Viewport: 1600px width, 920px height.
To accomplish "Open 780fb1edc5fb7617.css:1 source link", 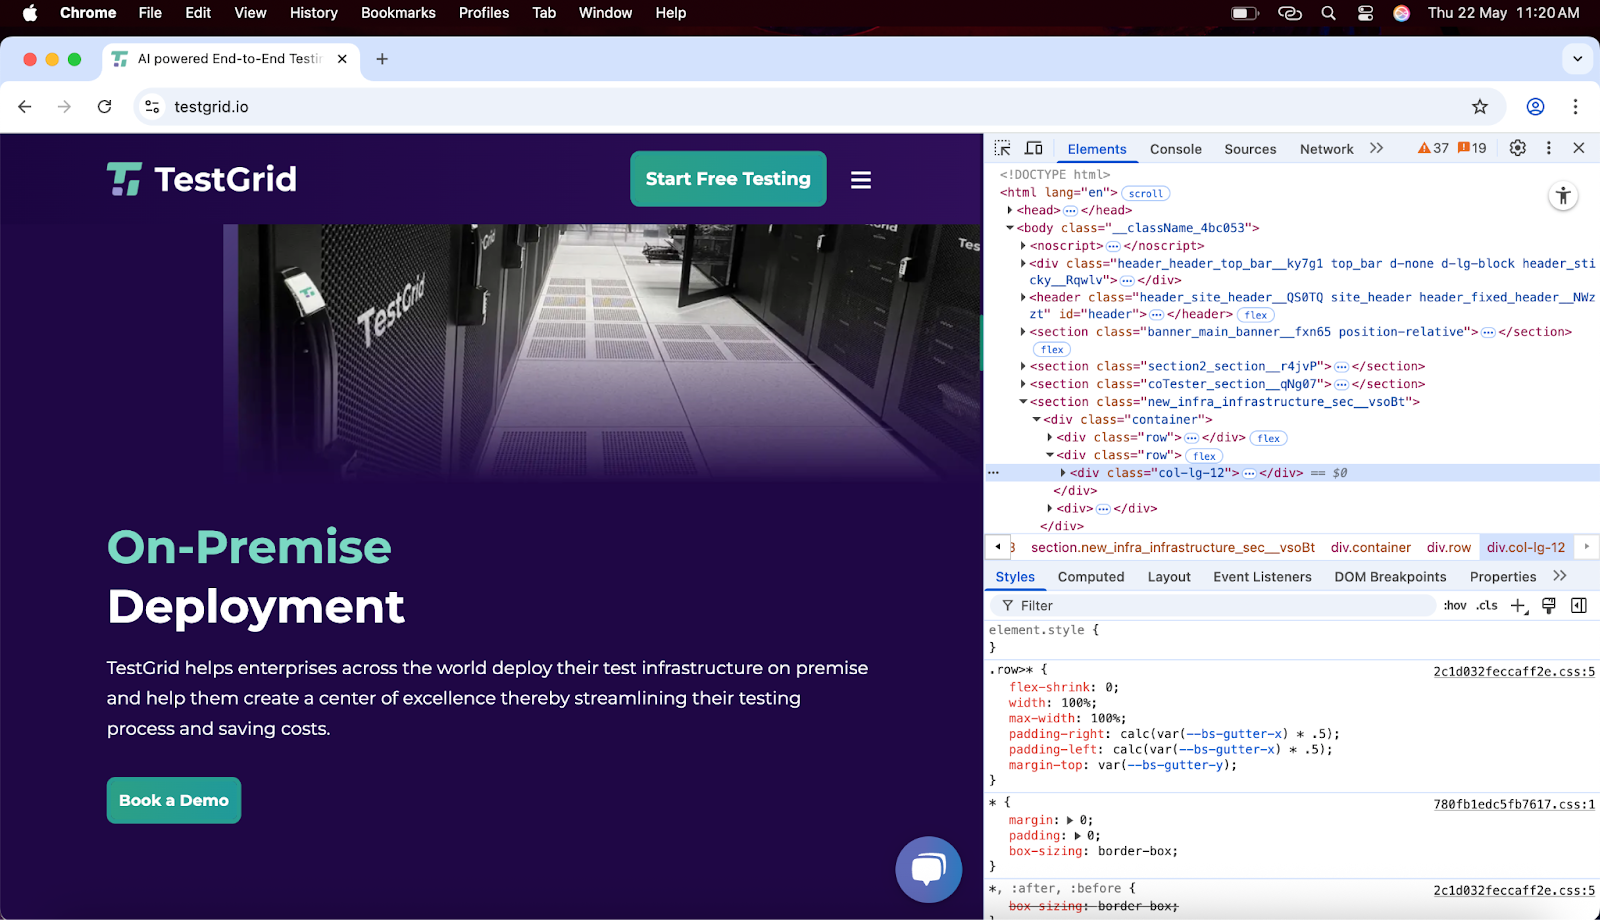I will 1514,804.
